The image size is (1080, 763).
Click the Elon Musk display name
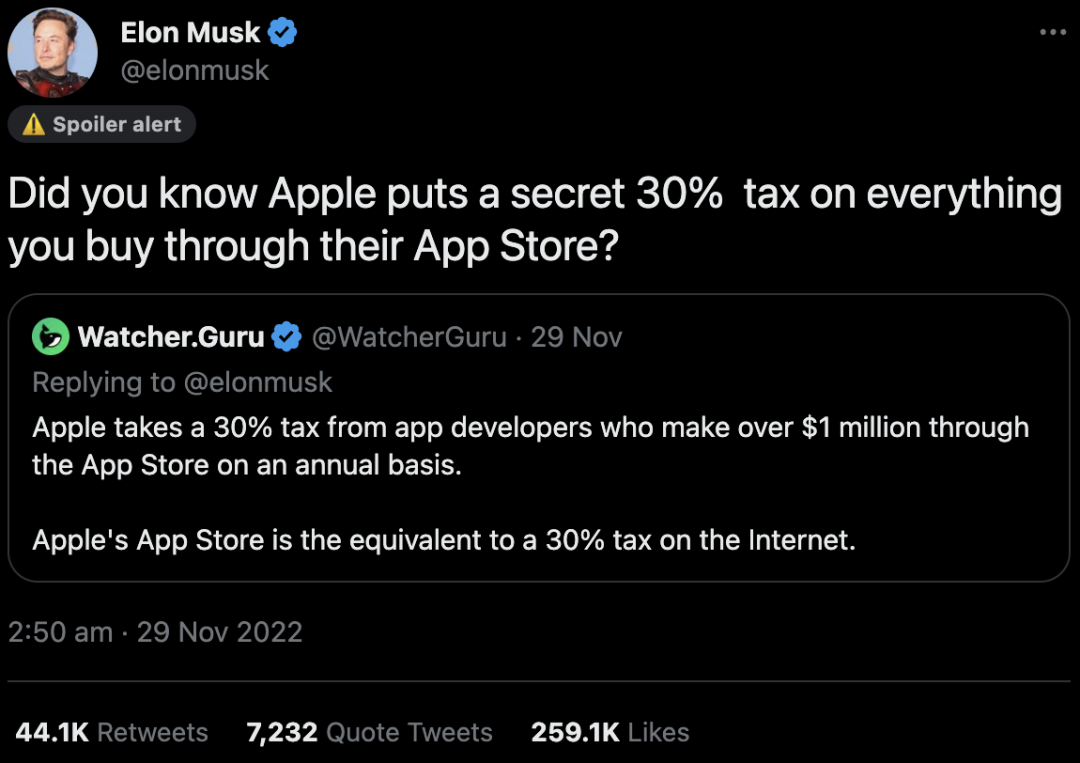click(190, 33)
